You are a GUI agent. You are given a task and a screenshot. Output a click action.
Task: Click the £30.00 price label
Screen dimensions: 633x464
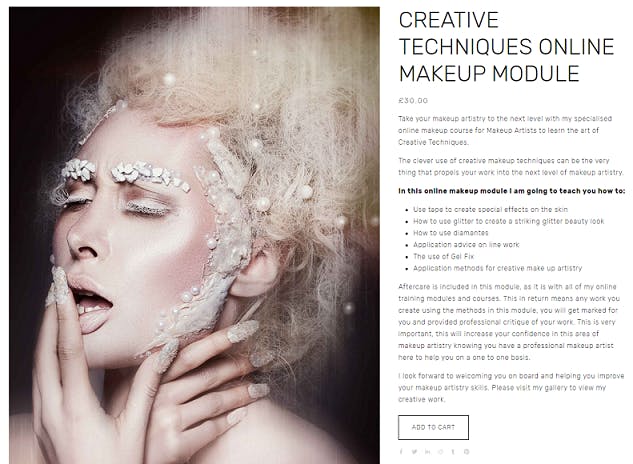point(413,101)
